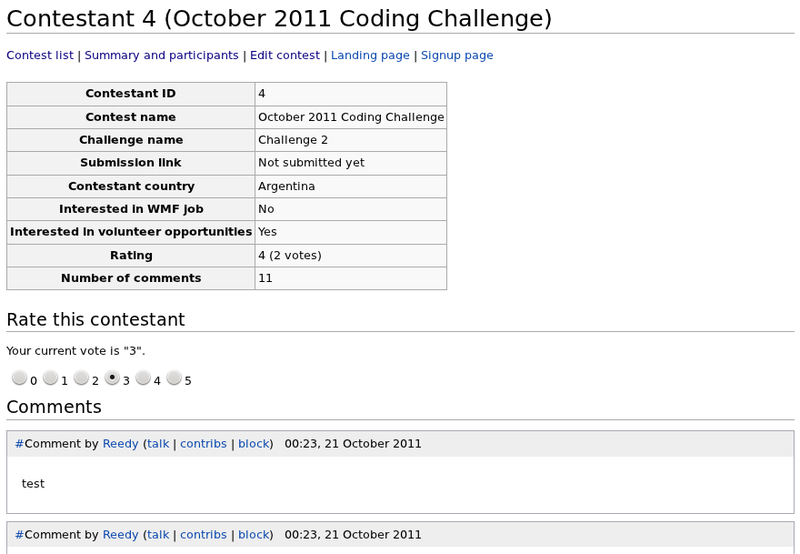Image resolution: width=800 pixels, height=554 pixels.
Task: Click the # anchor of first comment
Action: 19,444
